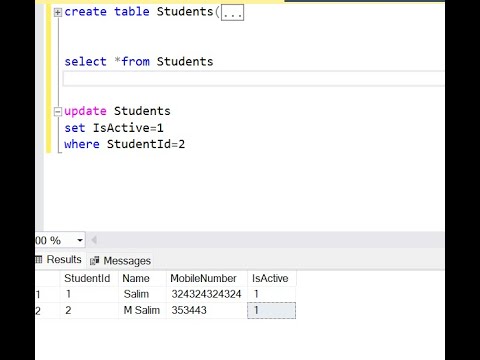The height and width of the screenshot is (360, 480).
Task: Click the Messages tab icon
Action: click(x=95, y=261)
